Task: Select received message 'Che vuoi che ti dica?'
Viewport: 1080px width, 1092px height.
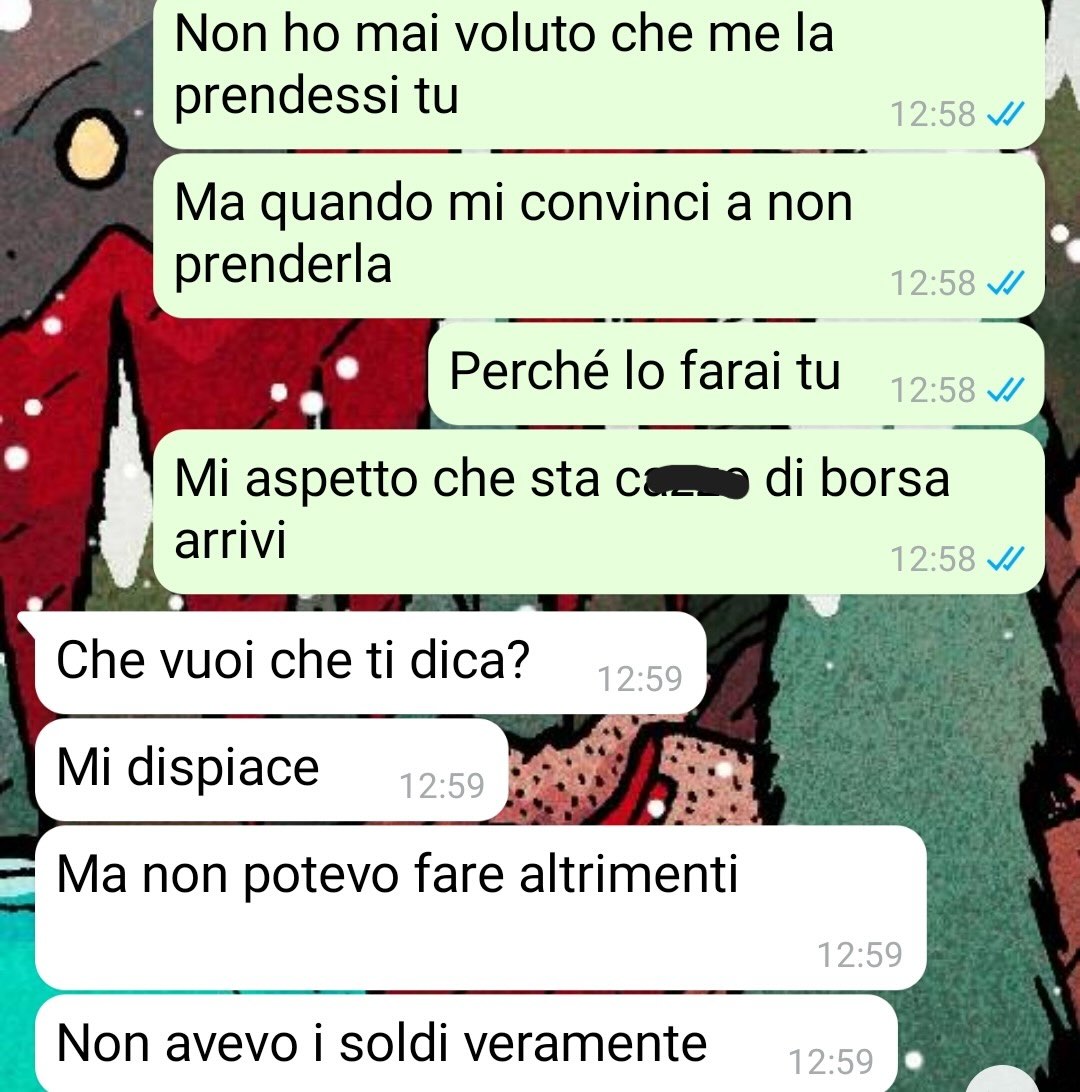Action: [370, 662]
